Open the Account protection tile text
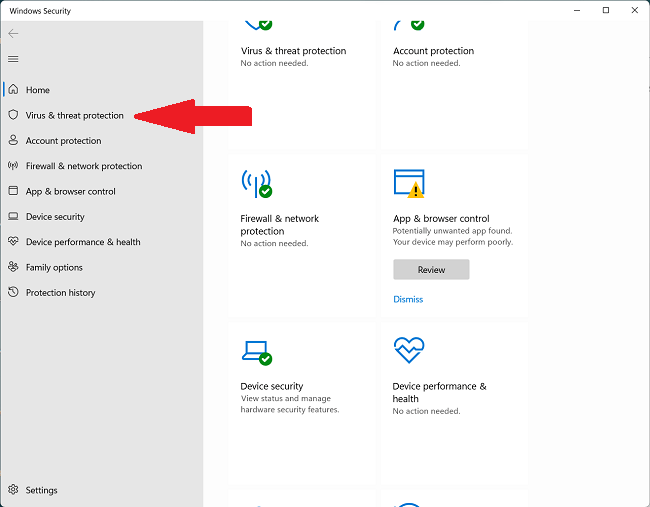Image resolution: width=650 pixels, height=507 pixels. (433, 51)
